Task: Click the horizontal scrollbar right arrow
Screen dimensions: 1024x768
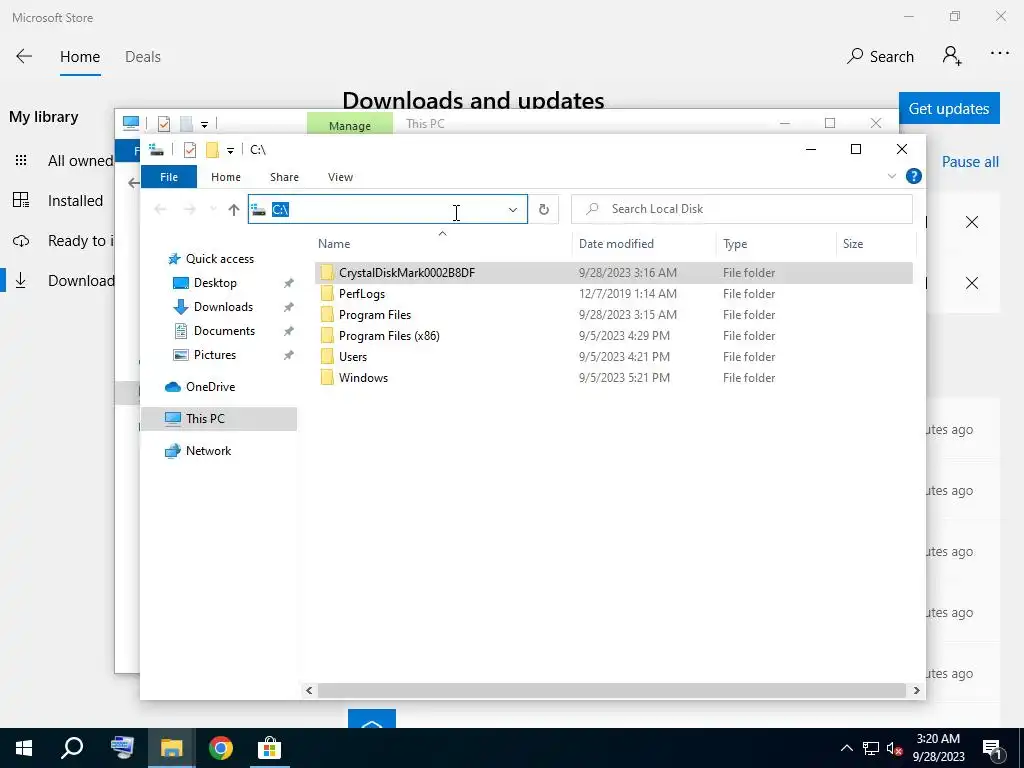Action: tap(916, 690)
